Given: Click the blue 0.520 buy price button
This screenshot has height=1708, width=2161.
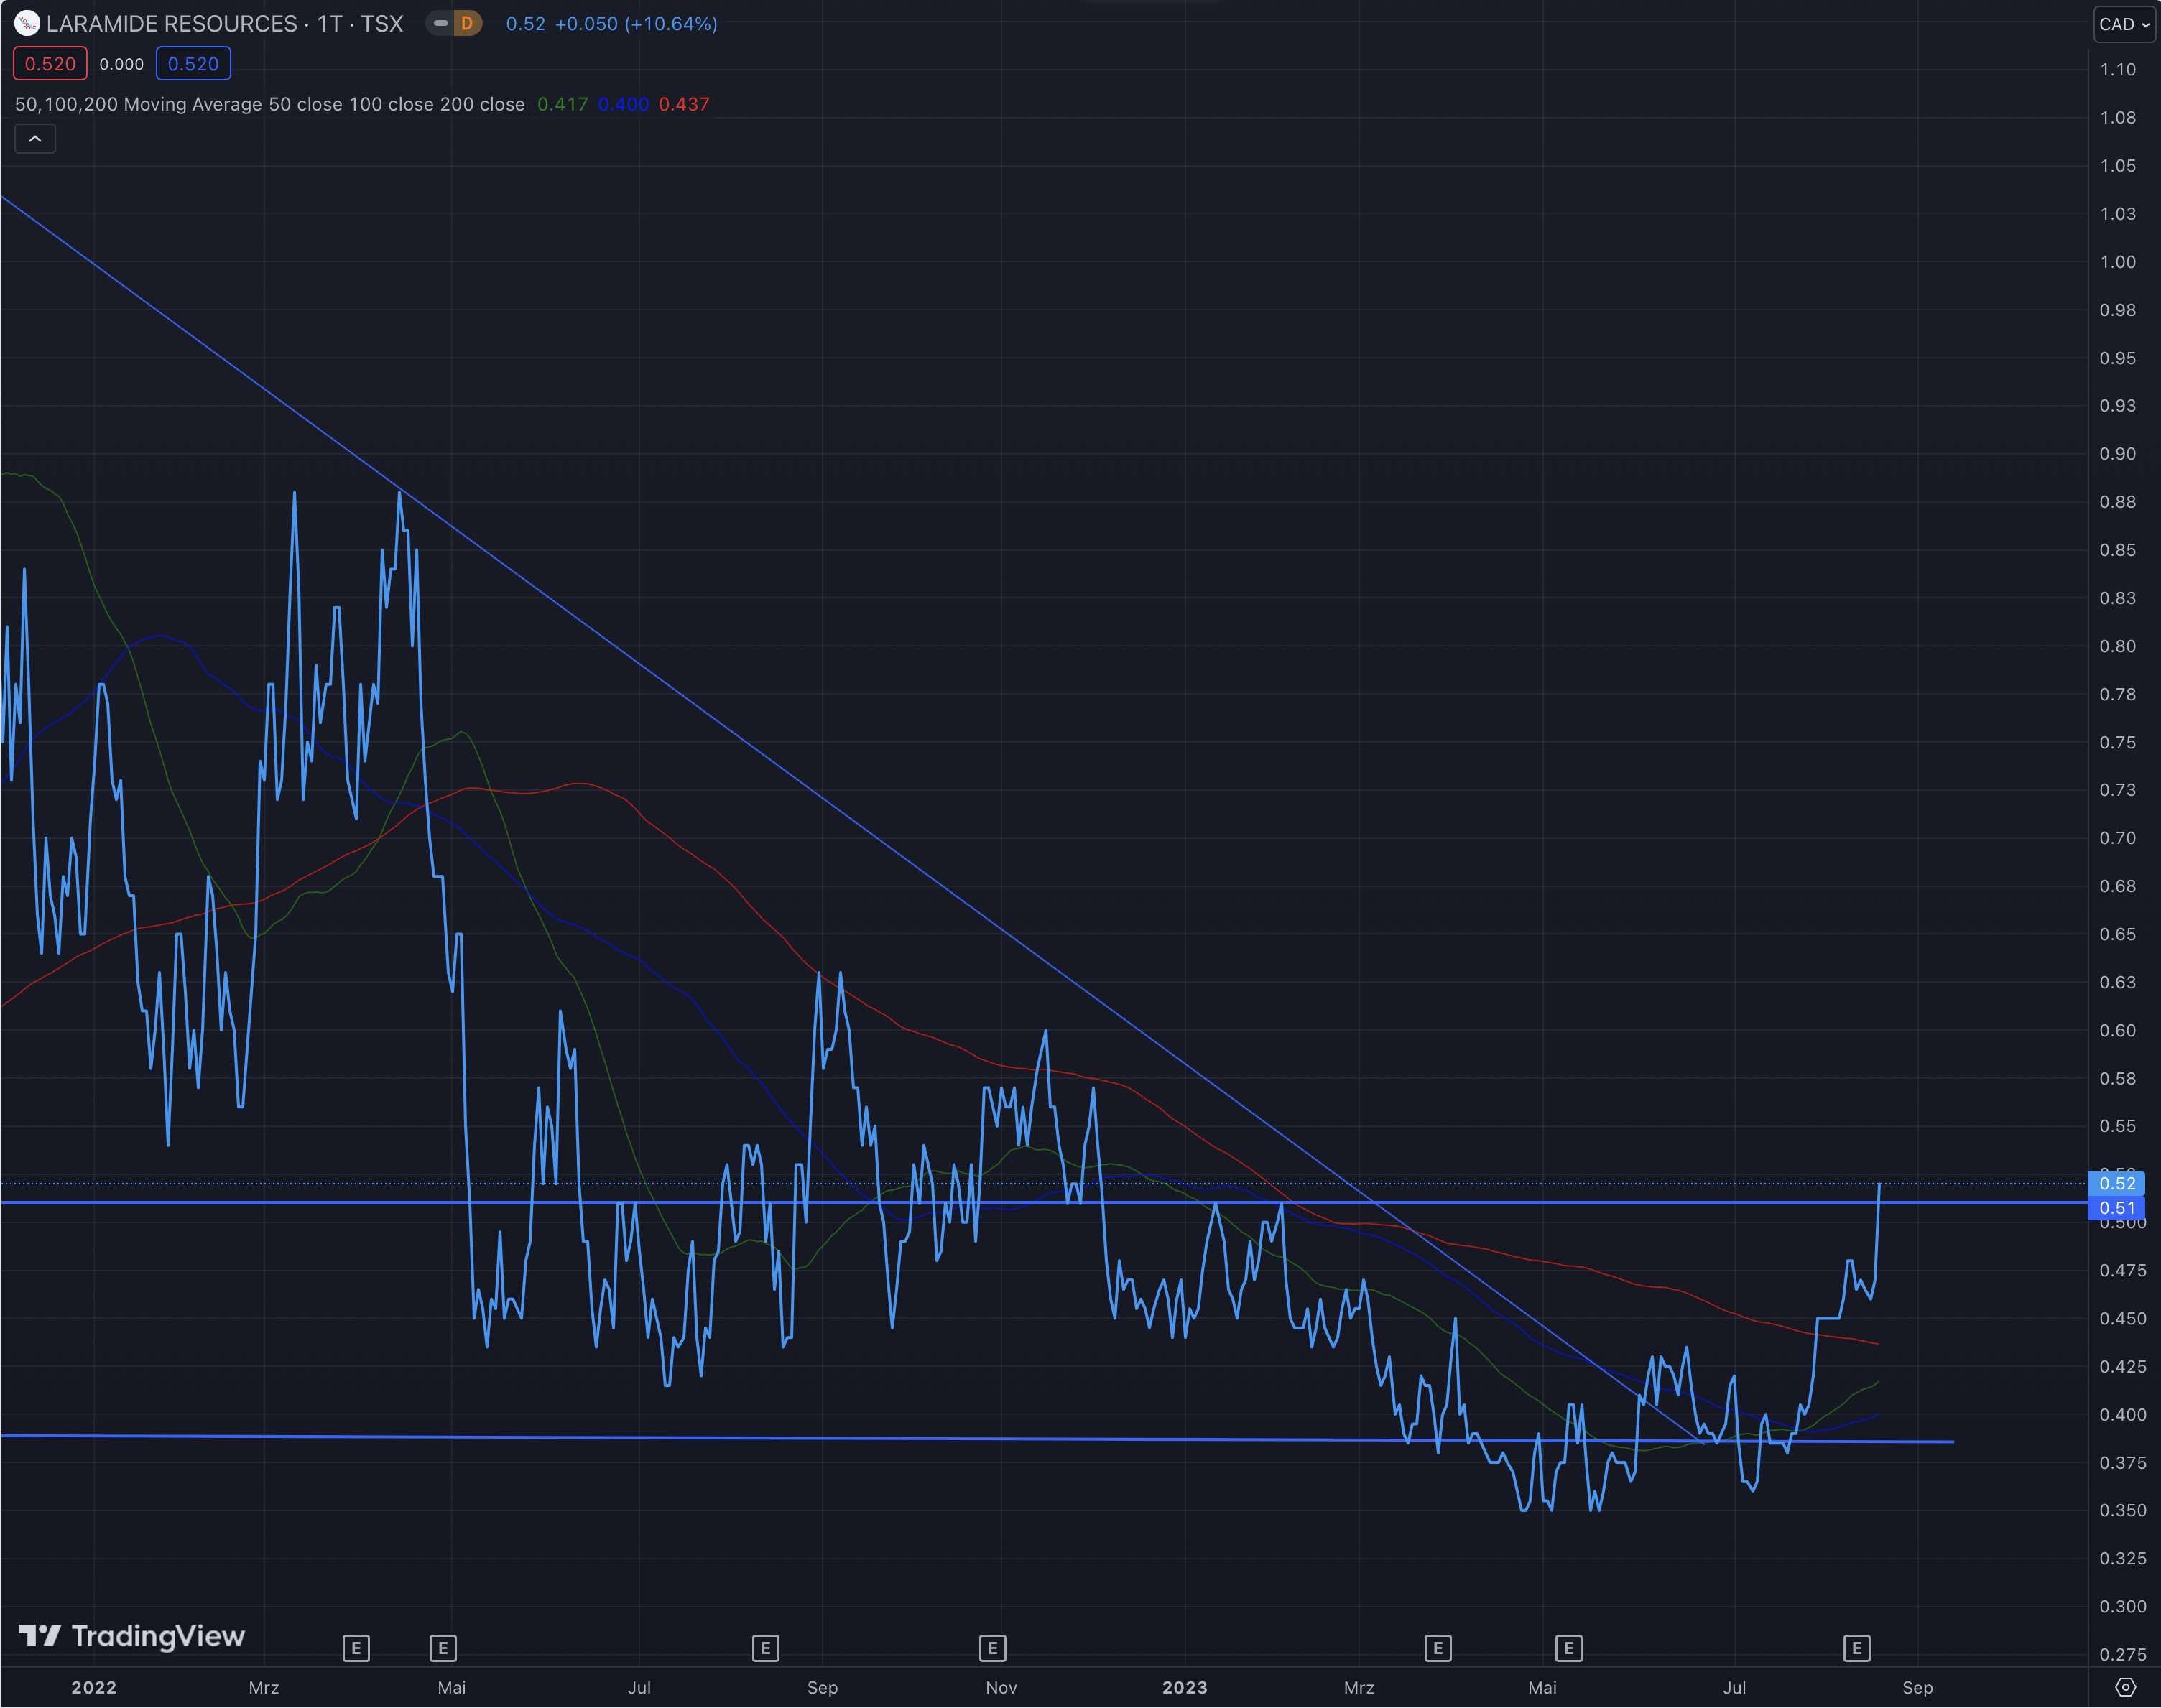Looking at the screenshot, I should (x=193, y=64).
